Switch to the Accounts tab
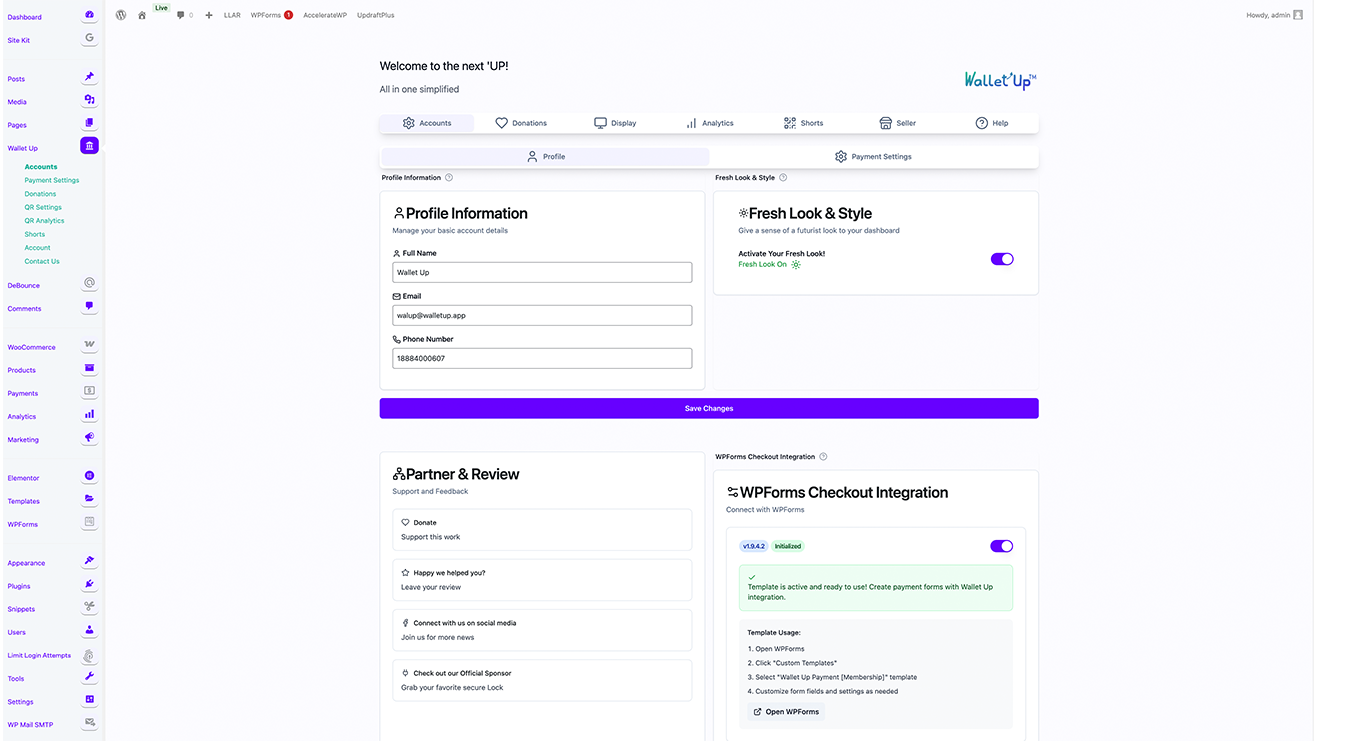 point(426,123)
